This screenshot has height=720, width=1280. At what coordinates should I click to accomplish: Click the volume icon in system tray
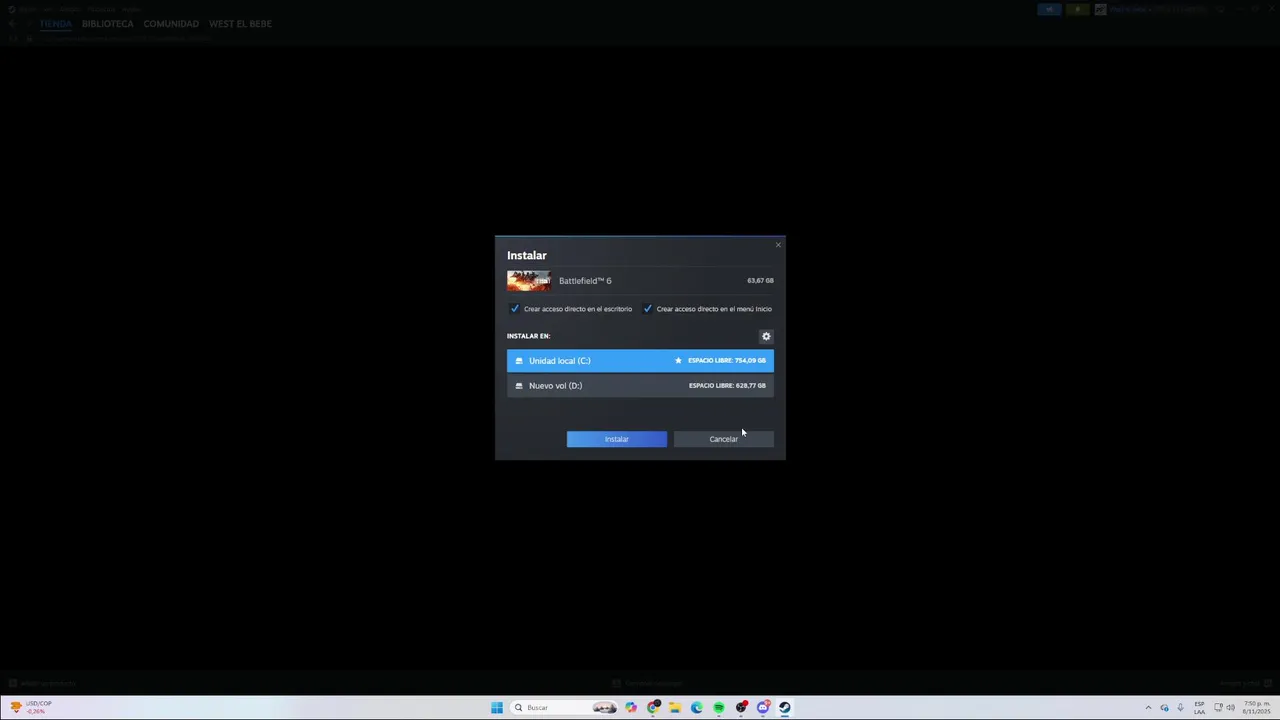(x=1231, y=707)
